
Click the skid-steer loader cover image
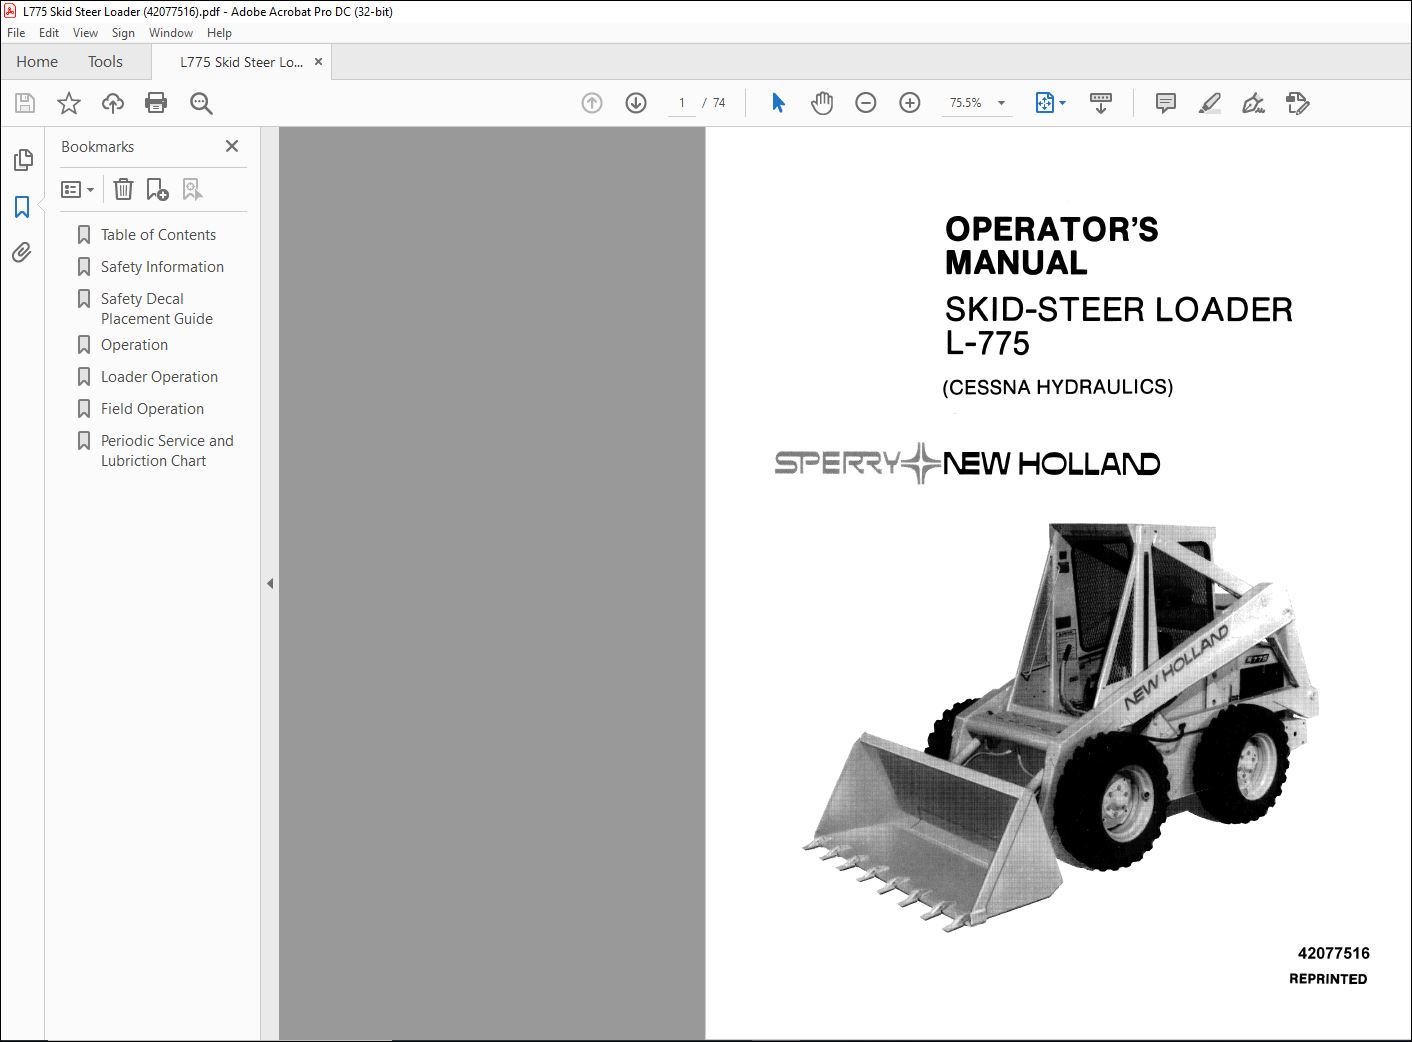pyautogui.click(x=1060, y=727)
